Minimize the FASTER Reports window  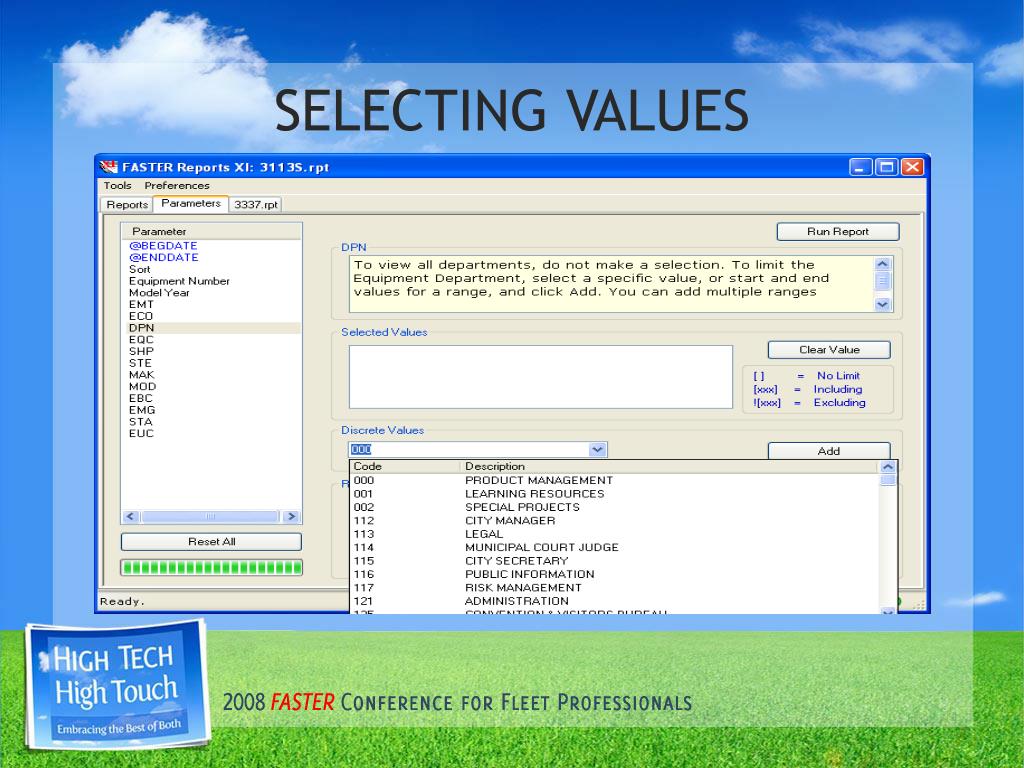(861, 167)
